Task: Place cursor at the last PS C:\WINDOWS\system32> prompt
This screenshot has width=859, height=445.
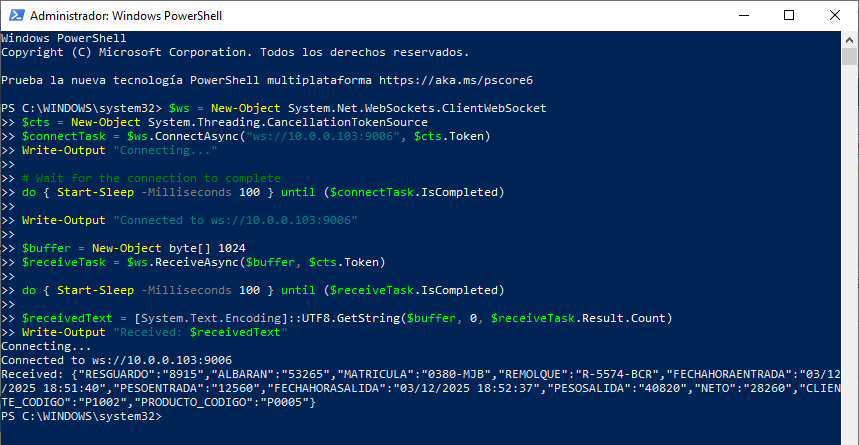Action: pyautogui.click(x=165, y=416)
